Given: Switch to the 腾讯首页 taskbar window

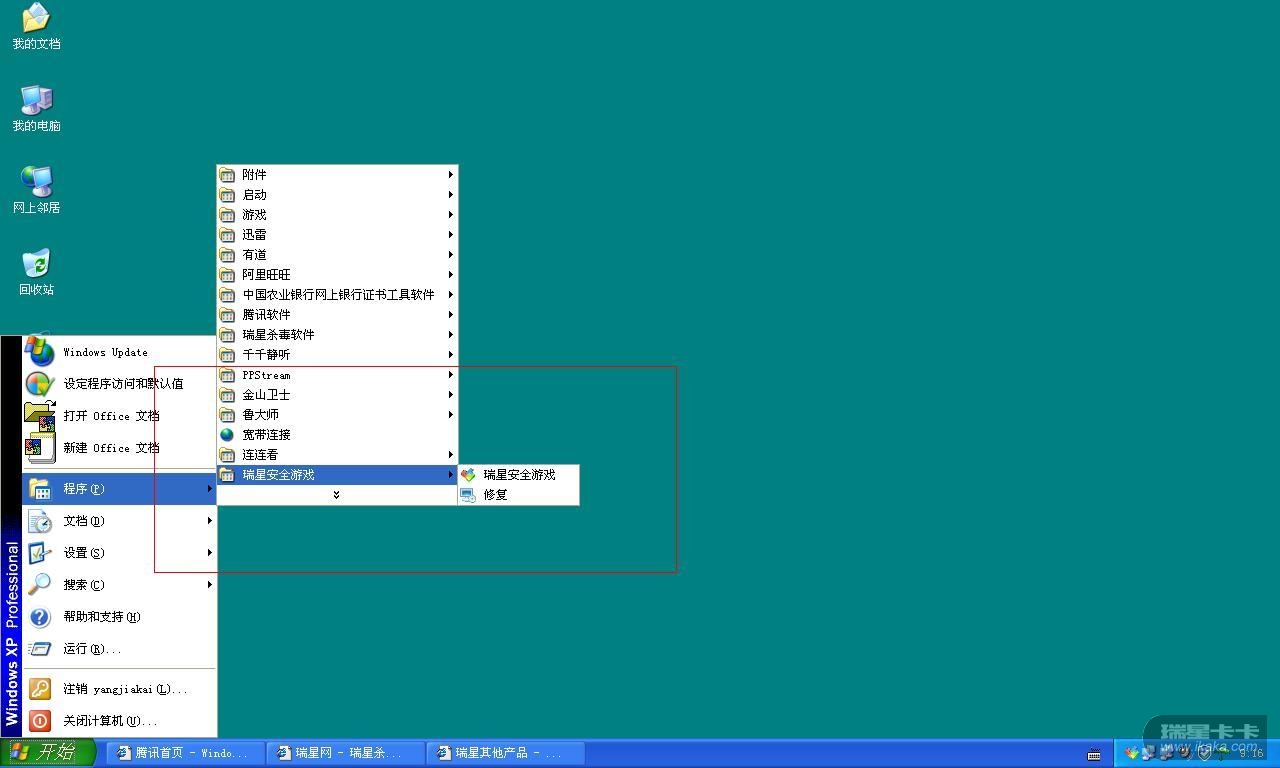Looking at the screenshot, I should [186, 753].
